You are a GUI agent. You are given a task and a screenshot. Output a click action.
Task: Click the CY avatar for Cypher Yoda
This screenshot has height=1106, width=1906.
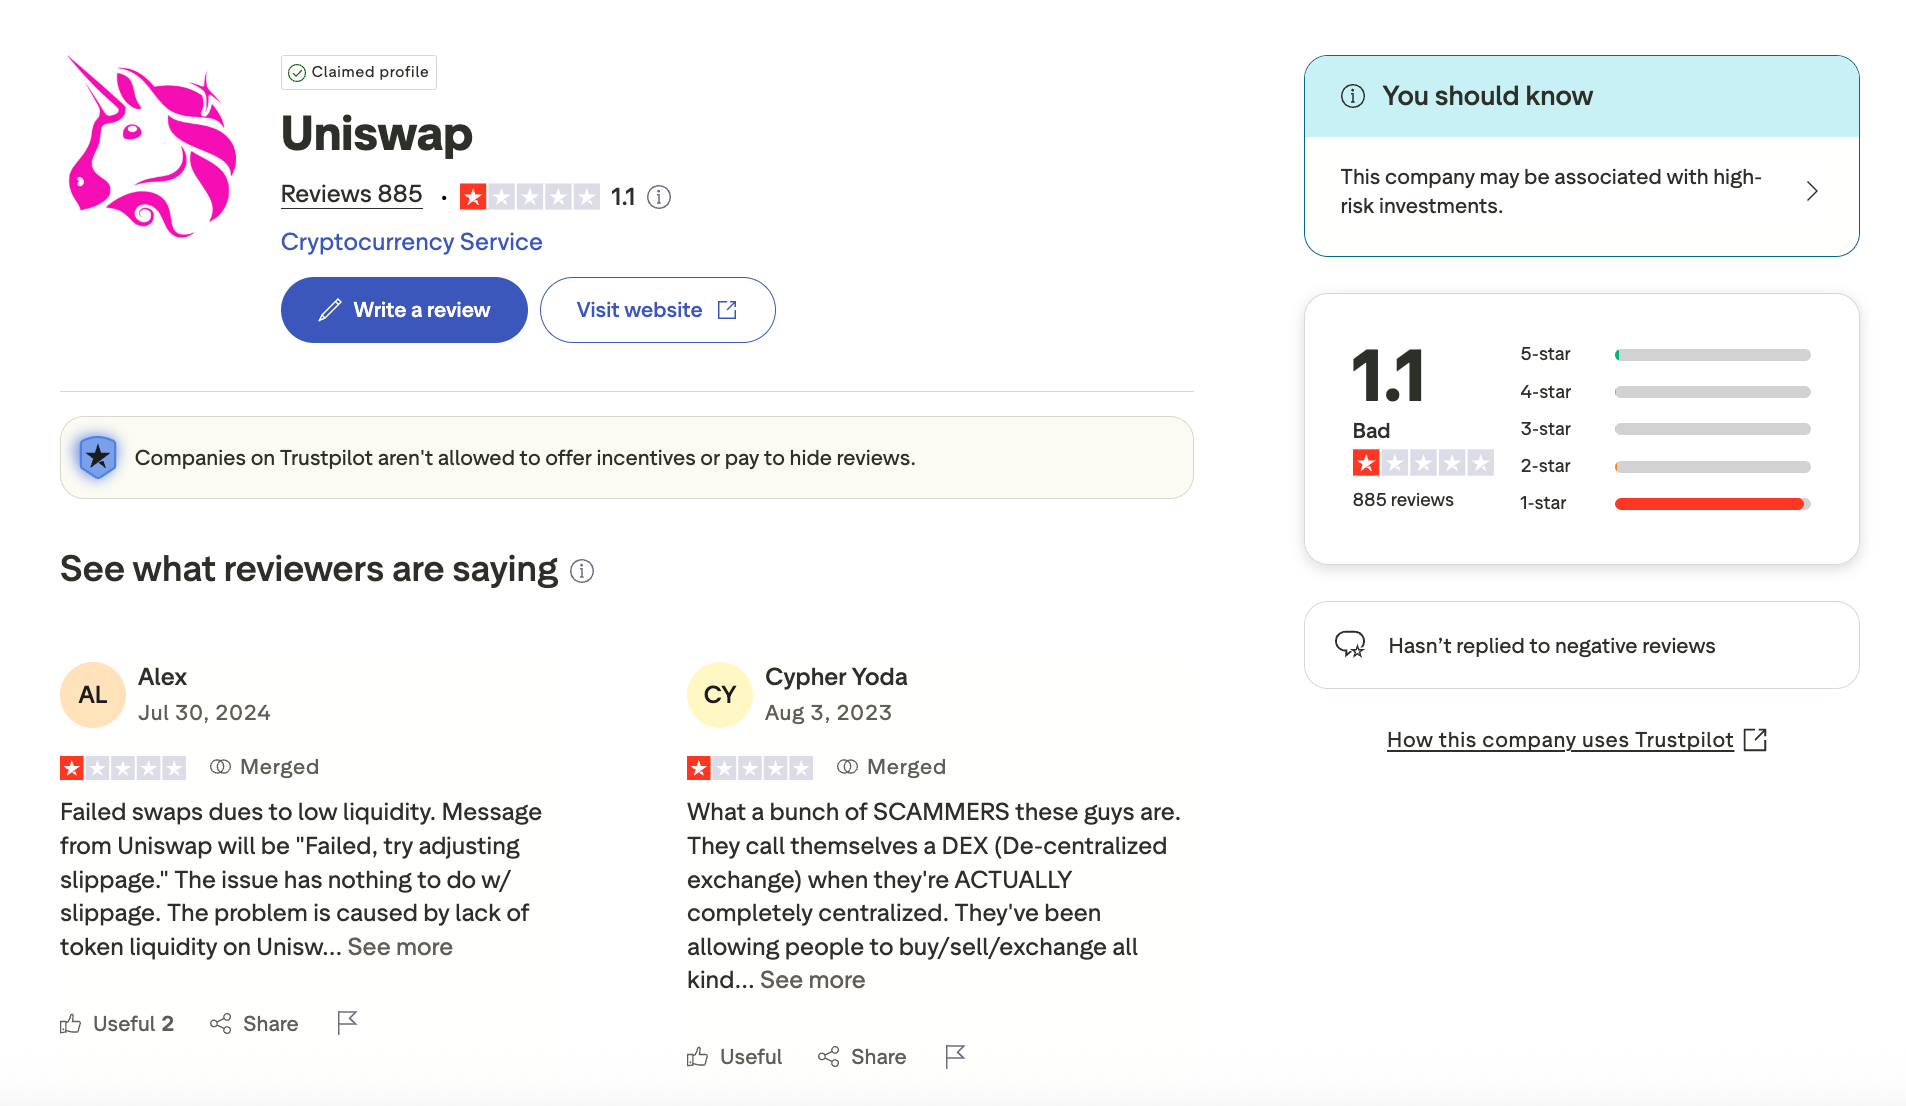coord(720,695)
